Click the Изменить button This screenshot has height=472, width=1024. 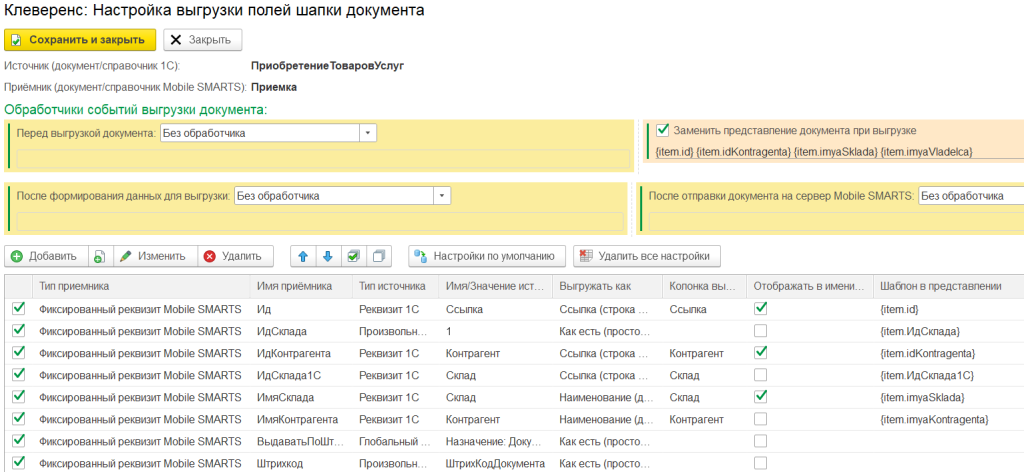155,257
